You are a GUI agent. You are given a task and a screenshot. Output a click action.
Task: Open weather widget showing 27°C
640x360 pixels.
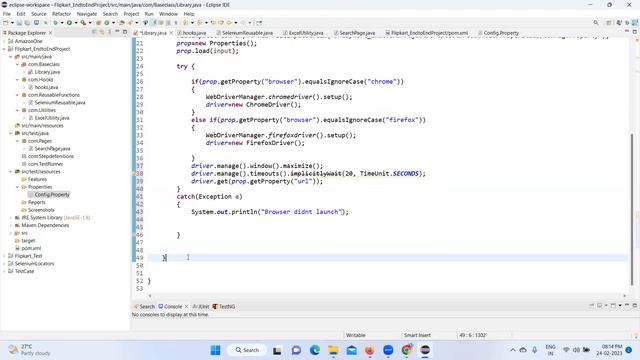29,350
